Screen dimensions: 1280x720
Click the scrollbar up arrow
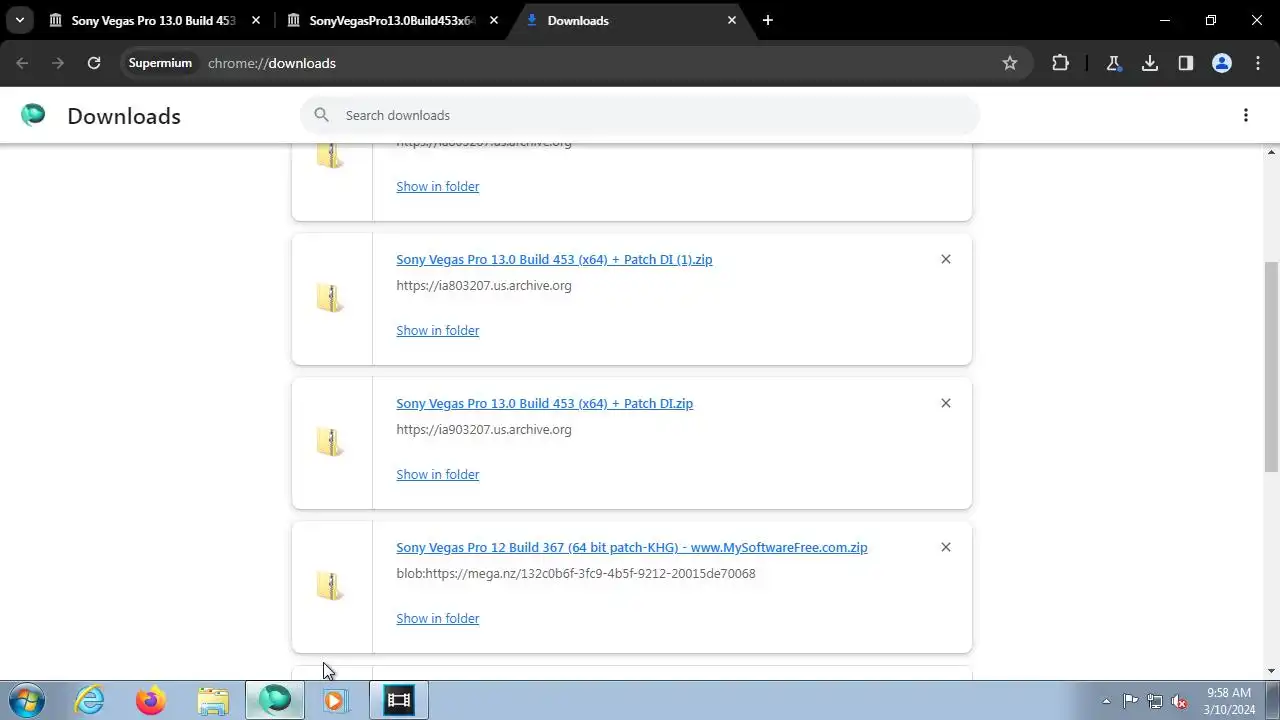point(1272,152)
